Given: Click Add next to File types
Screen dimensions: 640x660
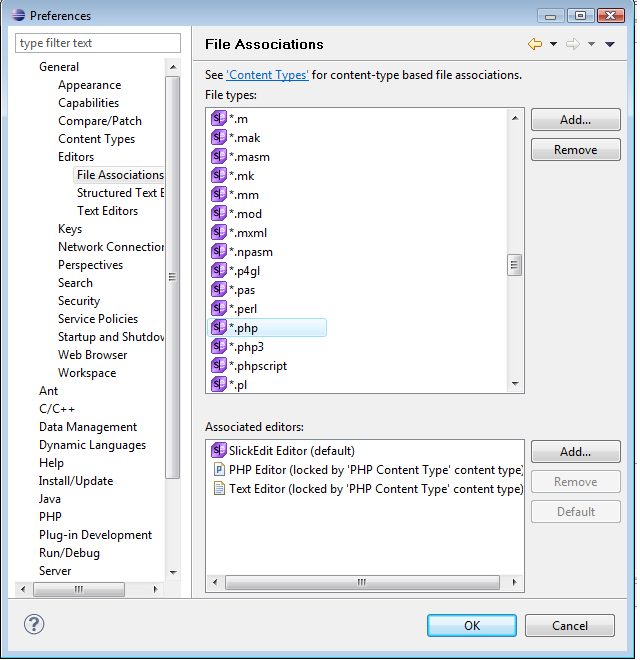Looking at the screenshot, I should coord(576,120).
